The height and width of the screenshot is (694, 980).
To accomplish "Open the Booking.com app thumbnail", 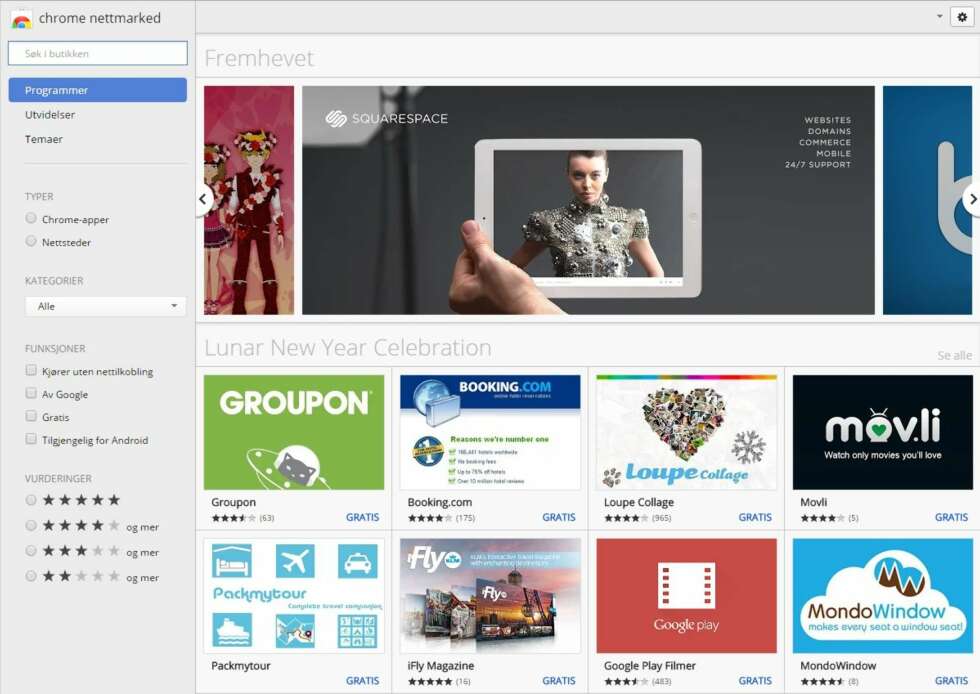I will pos(490,432).
